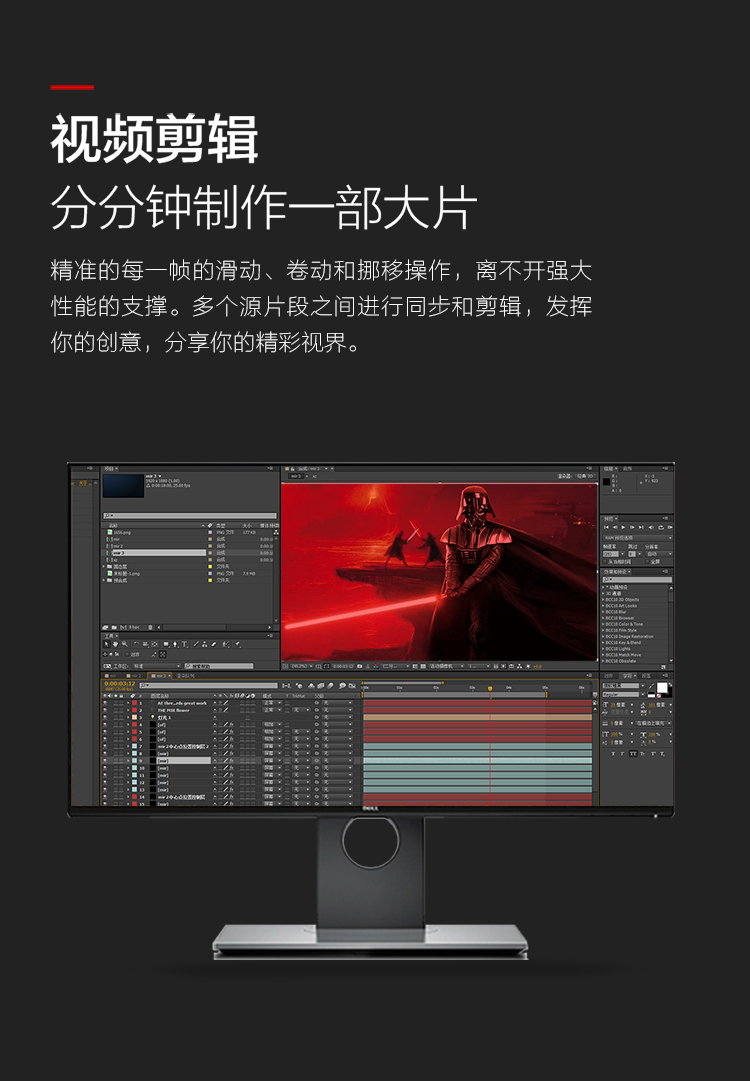This screenshot has width=750, height=1081.
Task: Switch to the Audio tab beside Info
Action: [627, 469]
